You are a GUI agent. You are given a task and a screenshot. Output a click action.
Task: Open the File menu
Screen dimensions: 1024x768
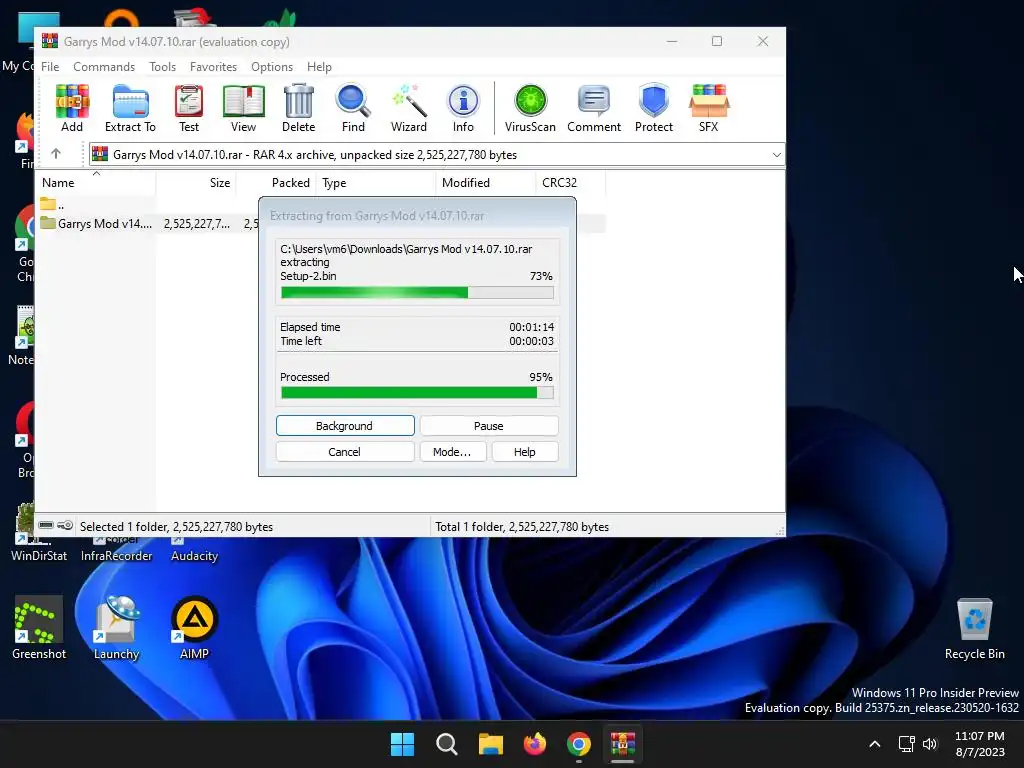[50, 67]
